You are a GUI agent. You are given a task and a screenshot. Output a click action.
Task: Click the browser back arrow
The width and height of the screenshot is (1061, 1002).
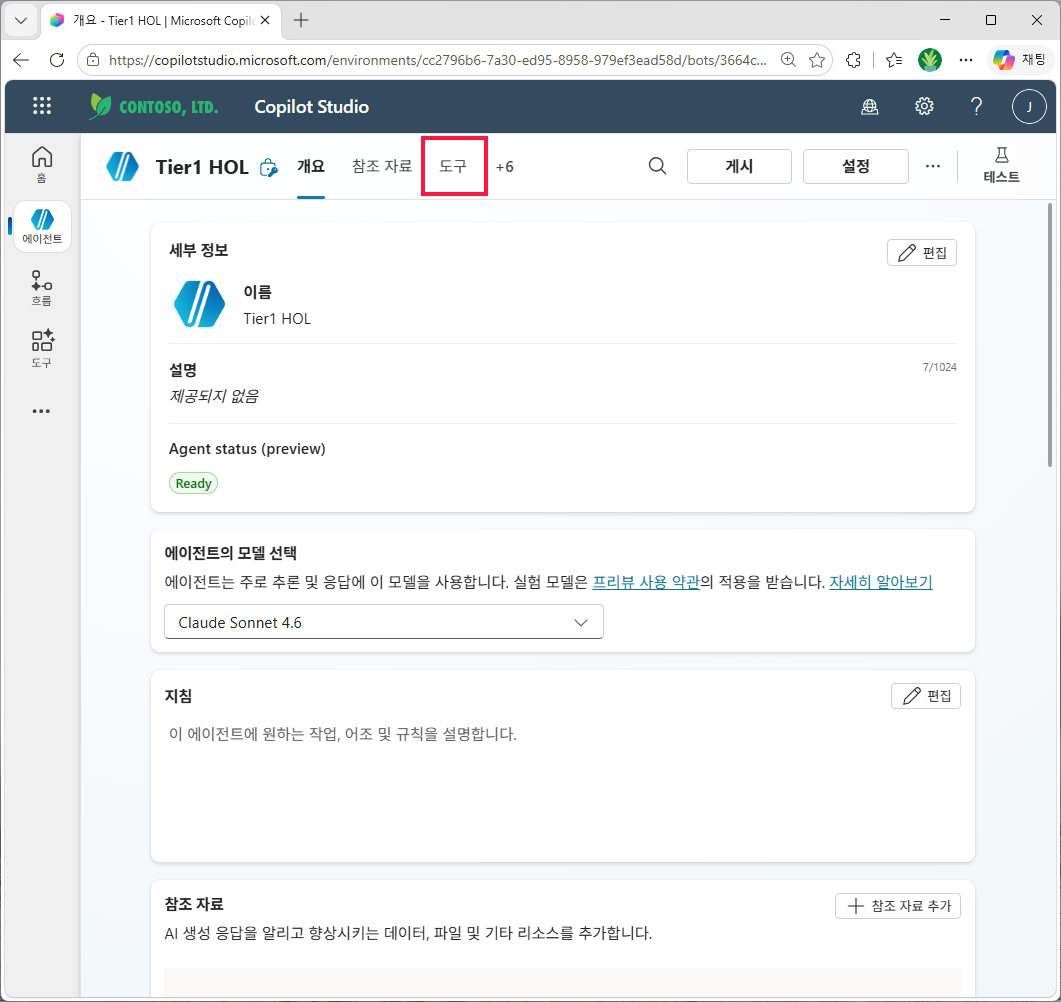pyautogui.click(x=22, y=60)
